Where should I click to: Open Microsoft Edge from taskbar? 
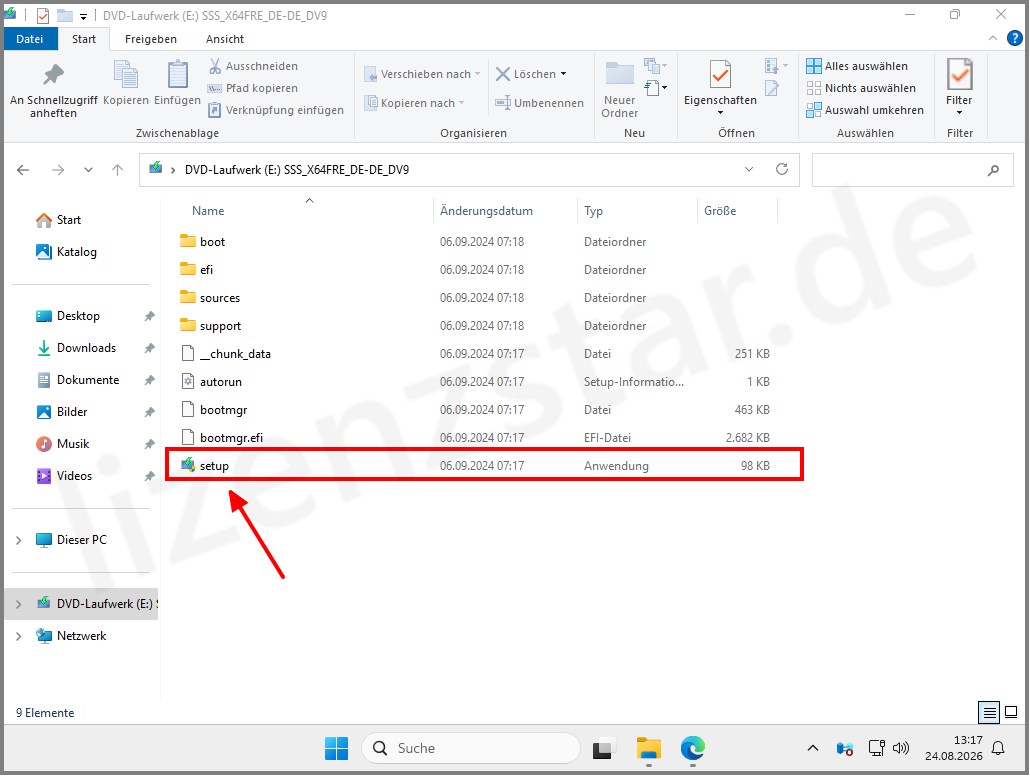(692, 748)
